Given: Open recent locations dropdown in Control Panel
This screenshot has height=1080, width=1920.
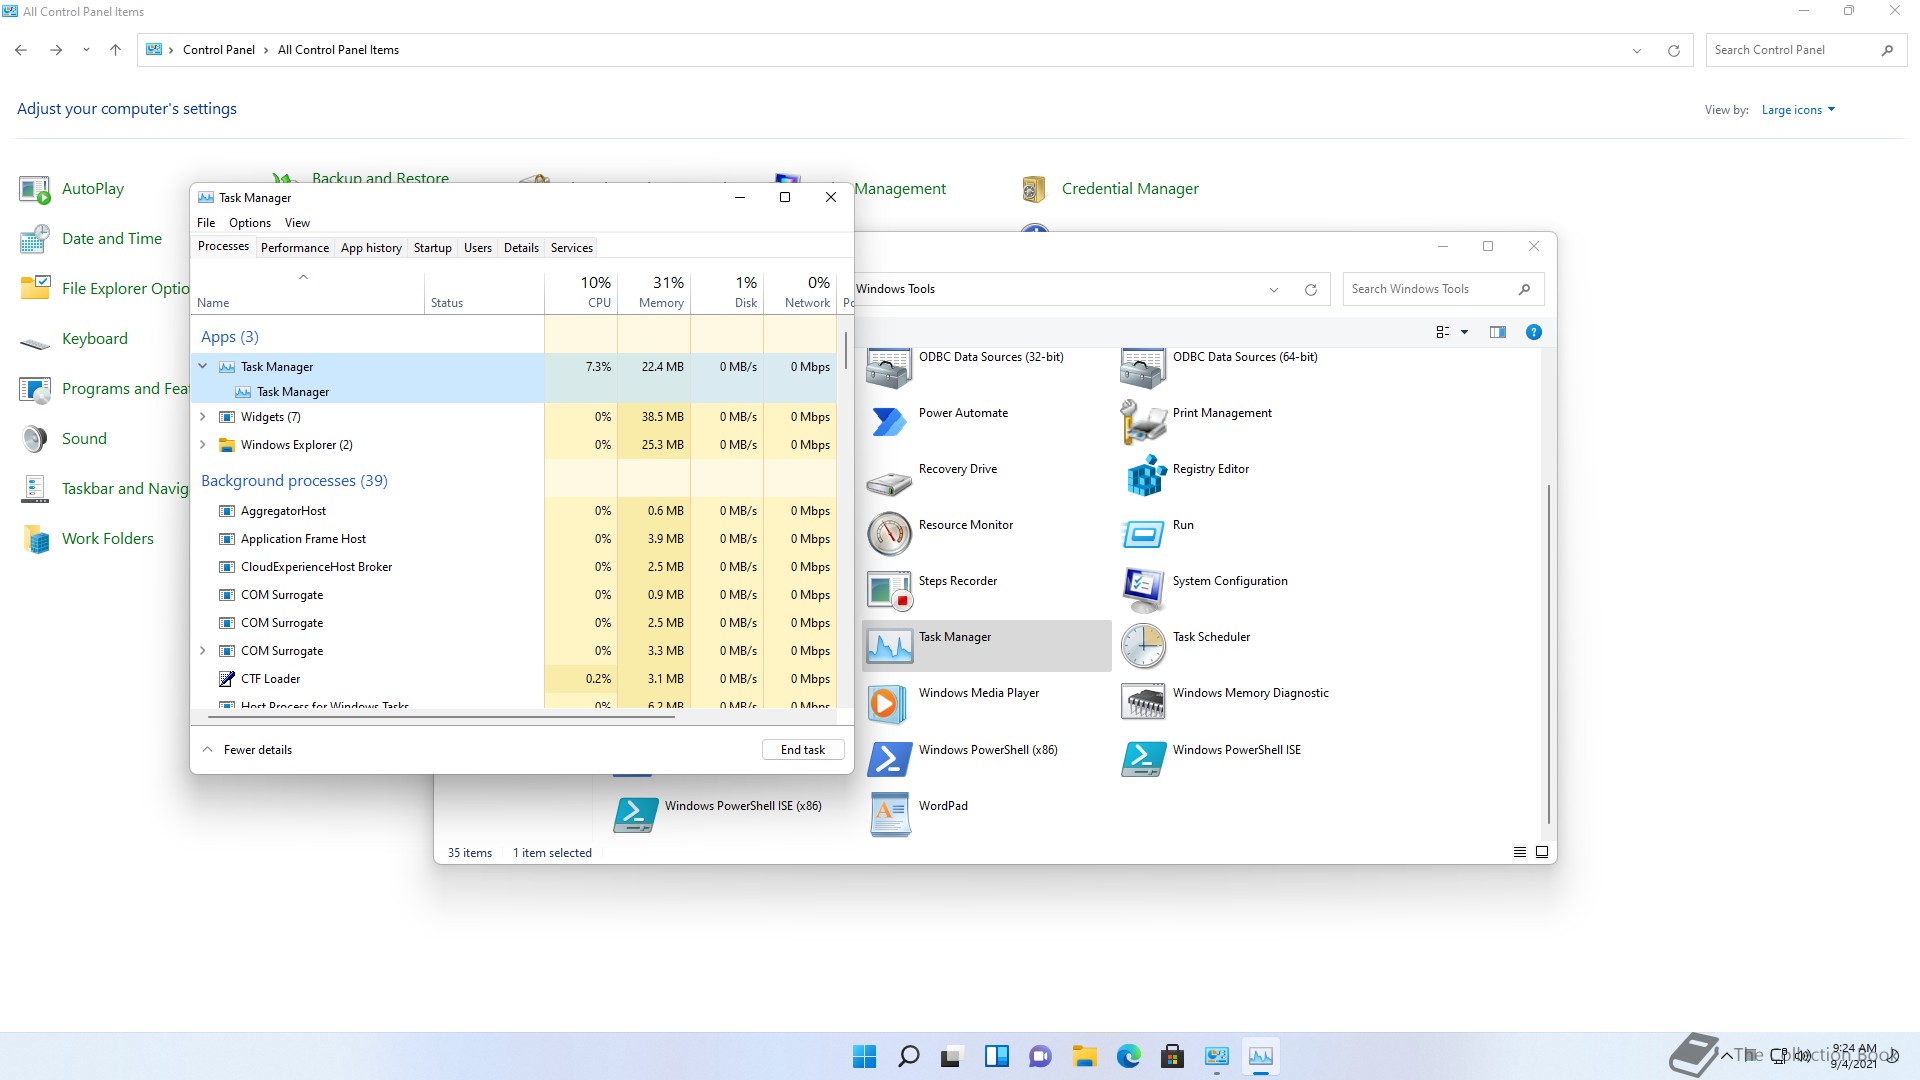Looking at the screenshot, I should [x=86, y=50].
